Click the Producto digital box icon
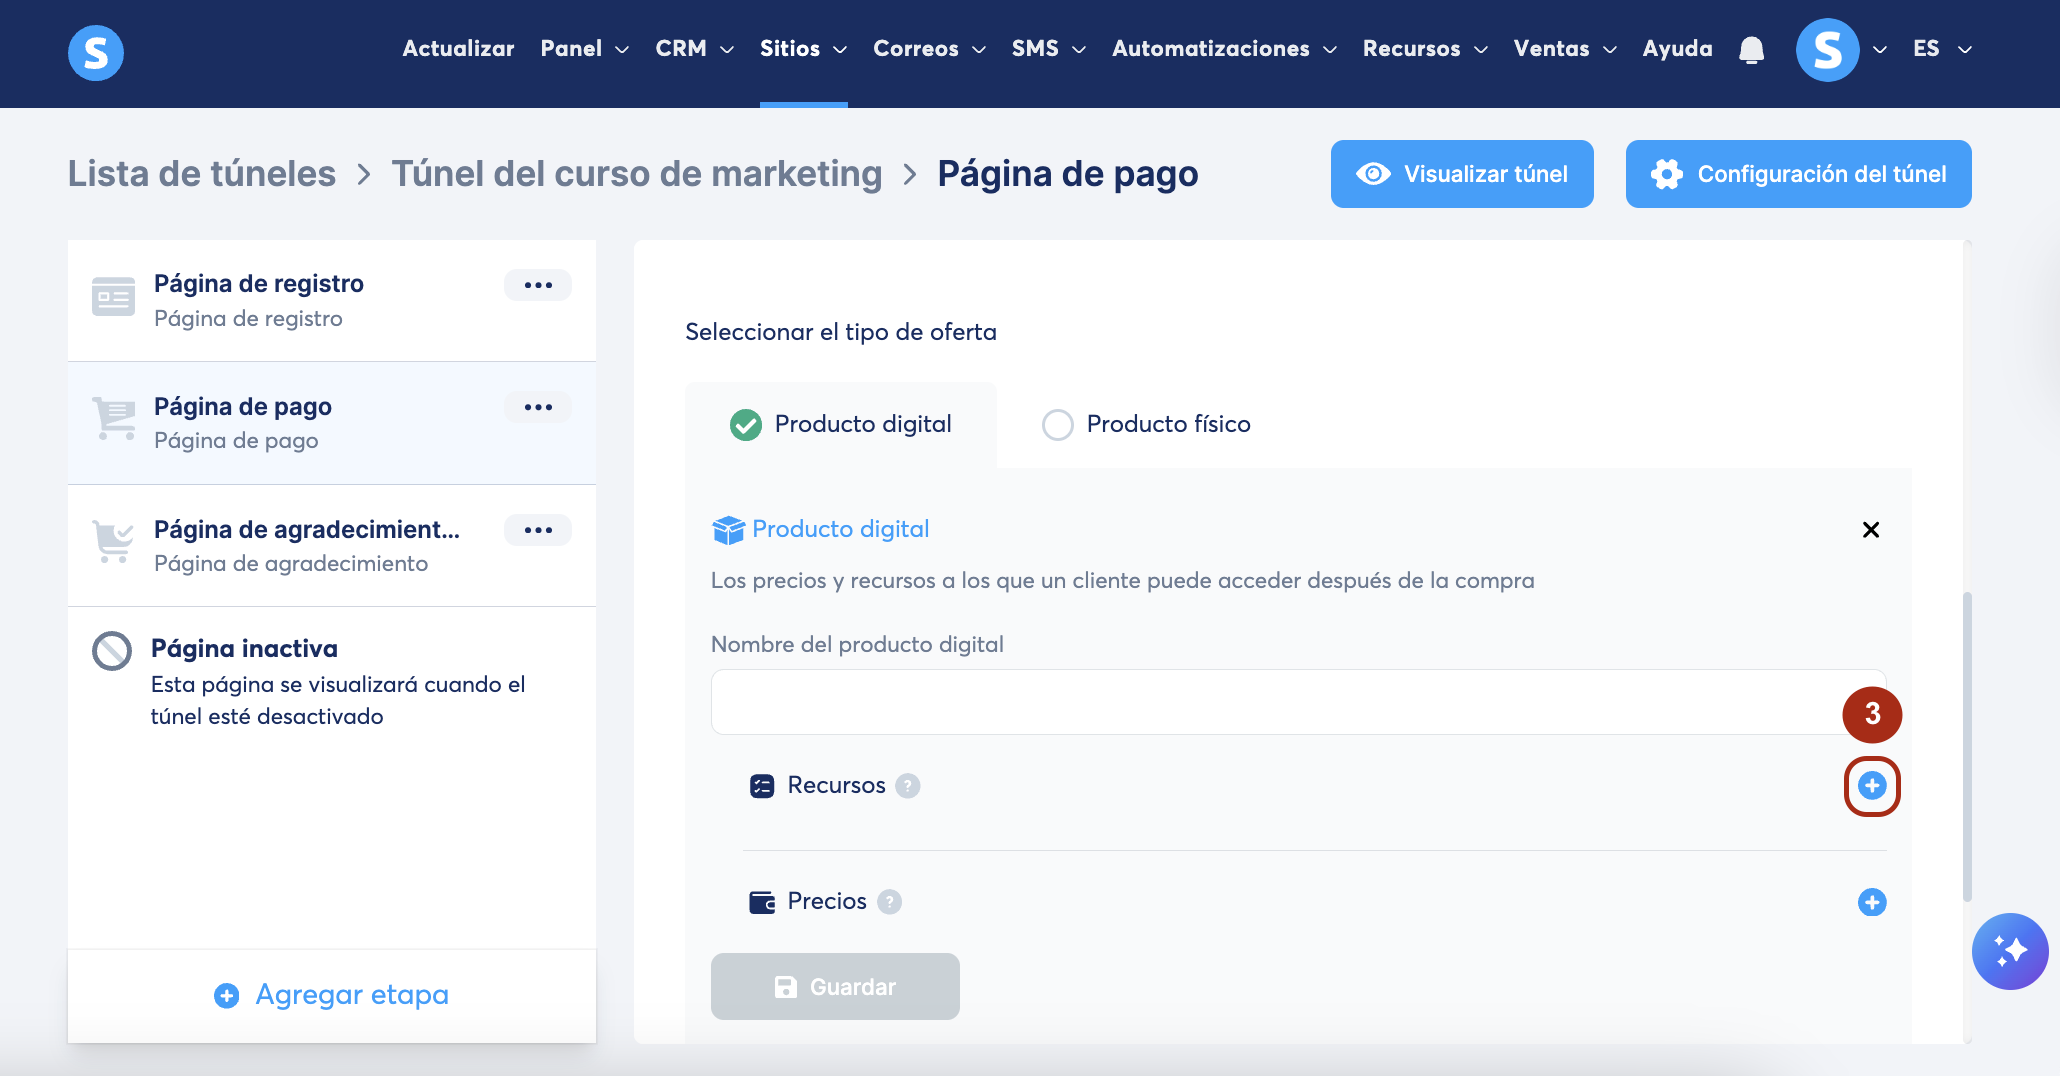Screen dimensions: 2060x1076 (x=728, y=530)
